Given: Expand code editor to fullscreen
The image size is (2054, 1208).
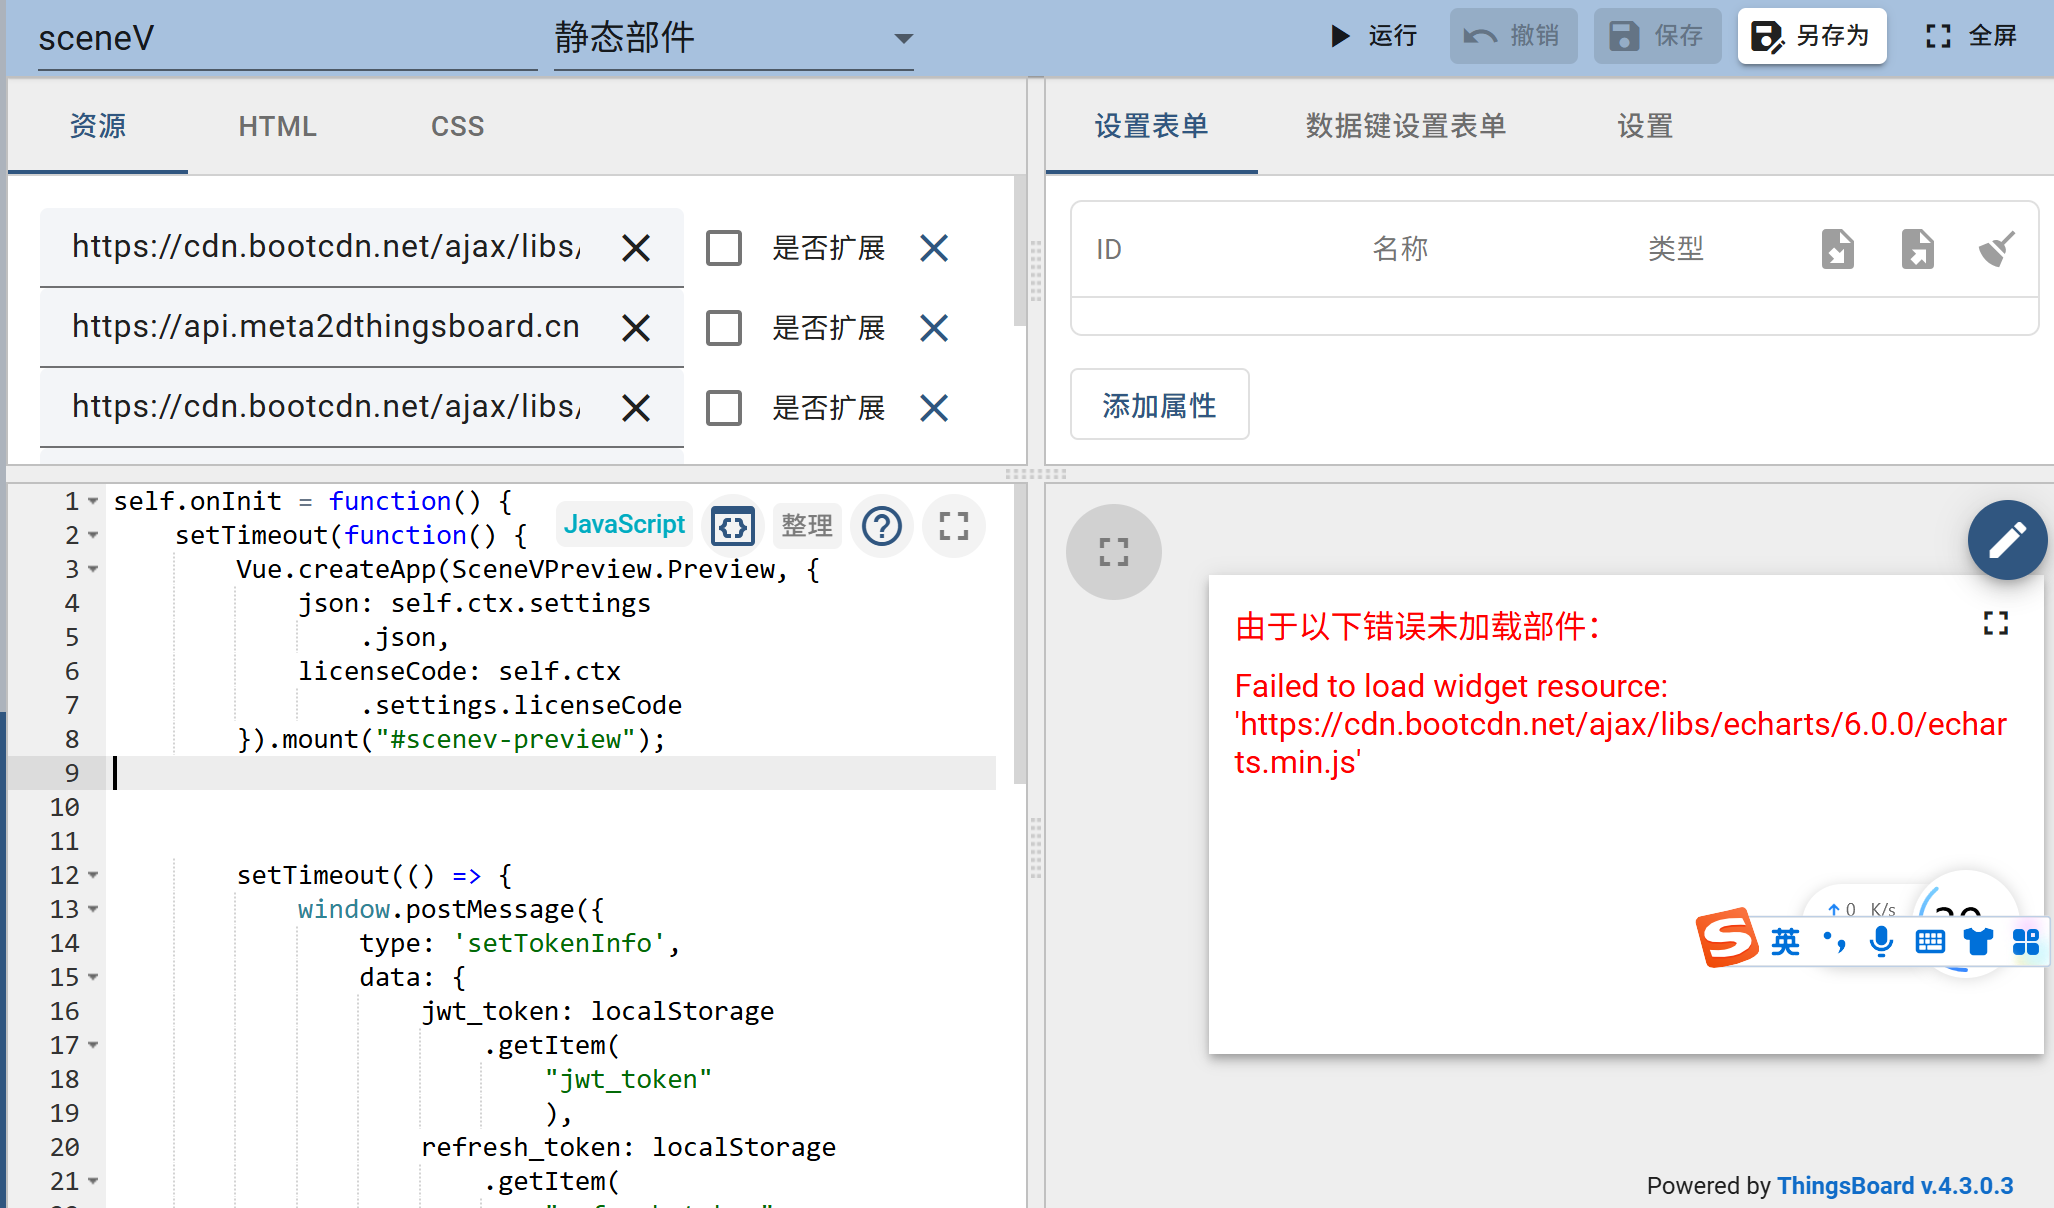Looking at the screenshot, I should (953, 526).
